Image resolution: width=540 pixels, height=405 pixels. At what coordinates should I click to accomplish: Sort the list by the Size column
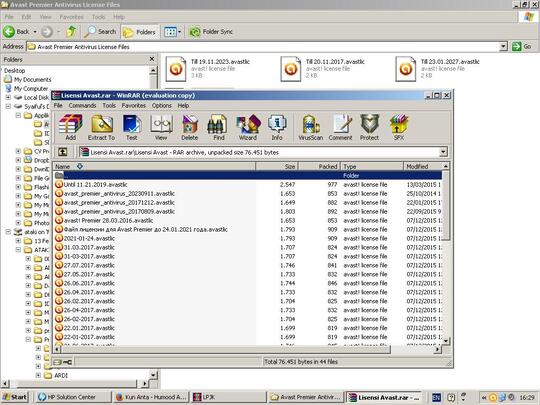277,167
